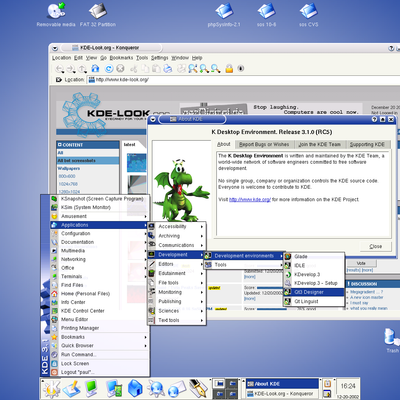This screenshot has height=400, width=400.
Task: Open the Tools entry under Development
Action: (x=244, y=265)
